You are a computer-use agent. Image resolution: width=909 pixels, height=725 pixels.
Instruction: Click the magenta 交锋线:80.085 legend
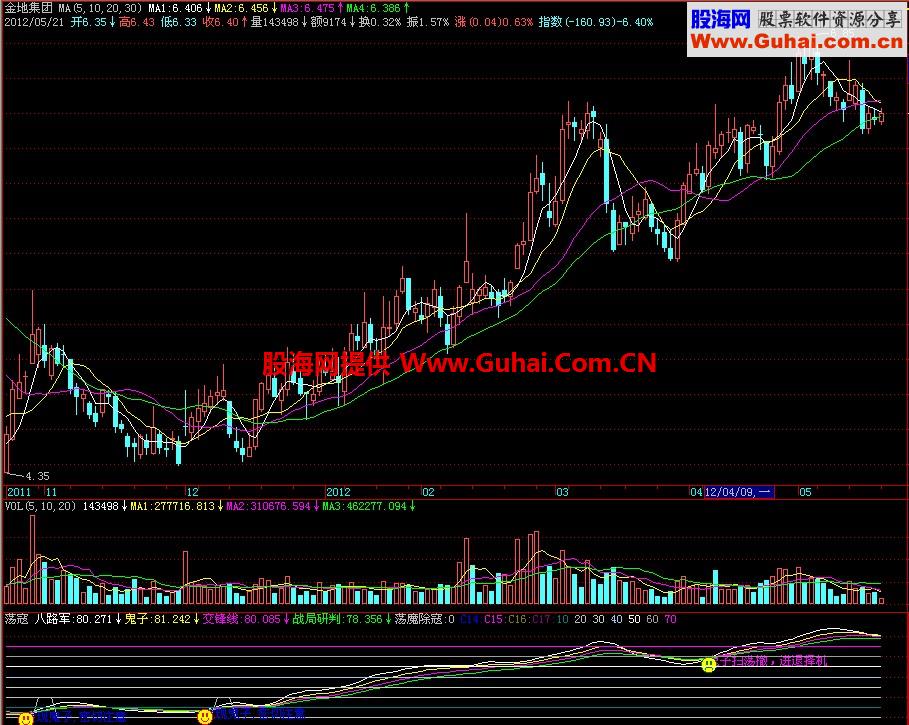point(241,620)
